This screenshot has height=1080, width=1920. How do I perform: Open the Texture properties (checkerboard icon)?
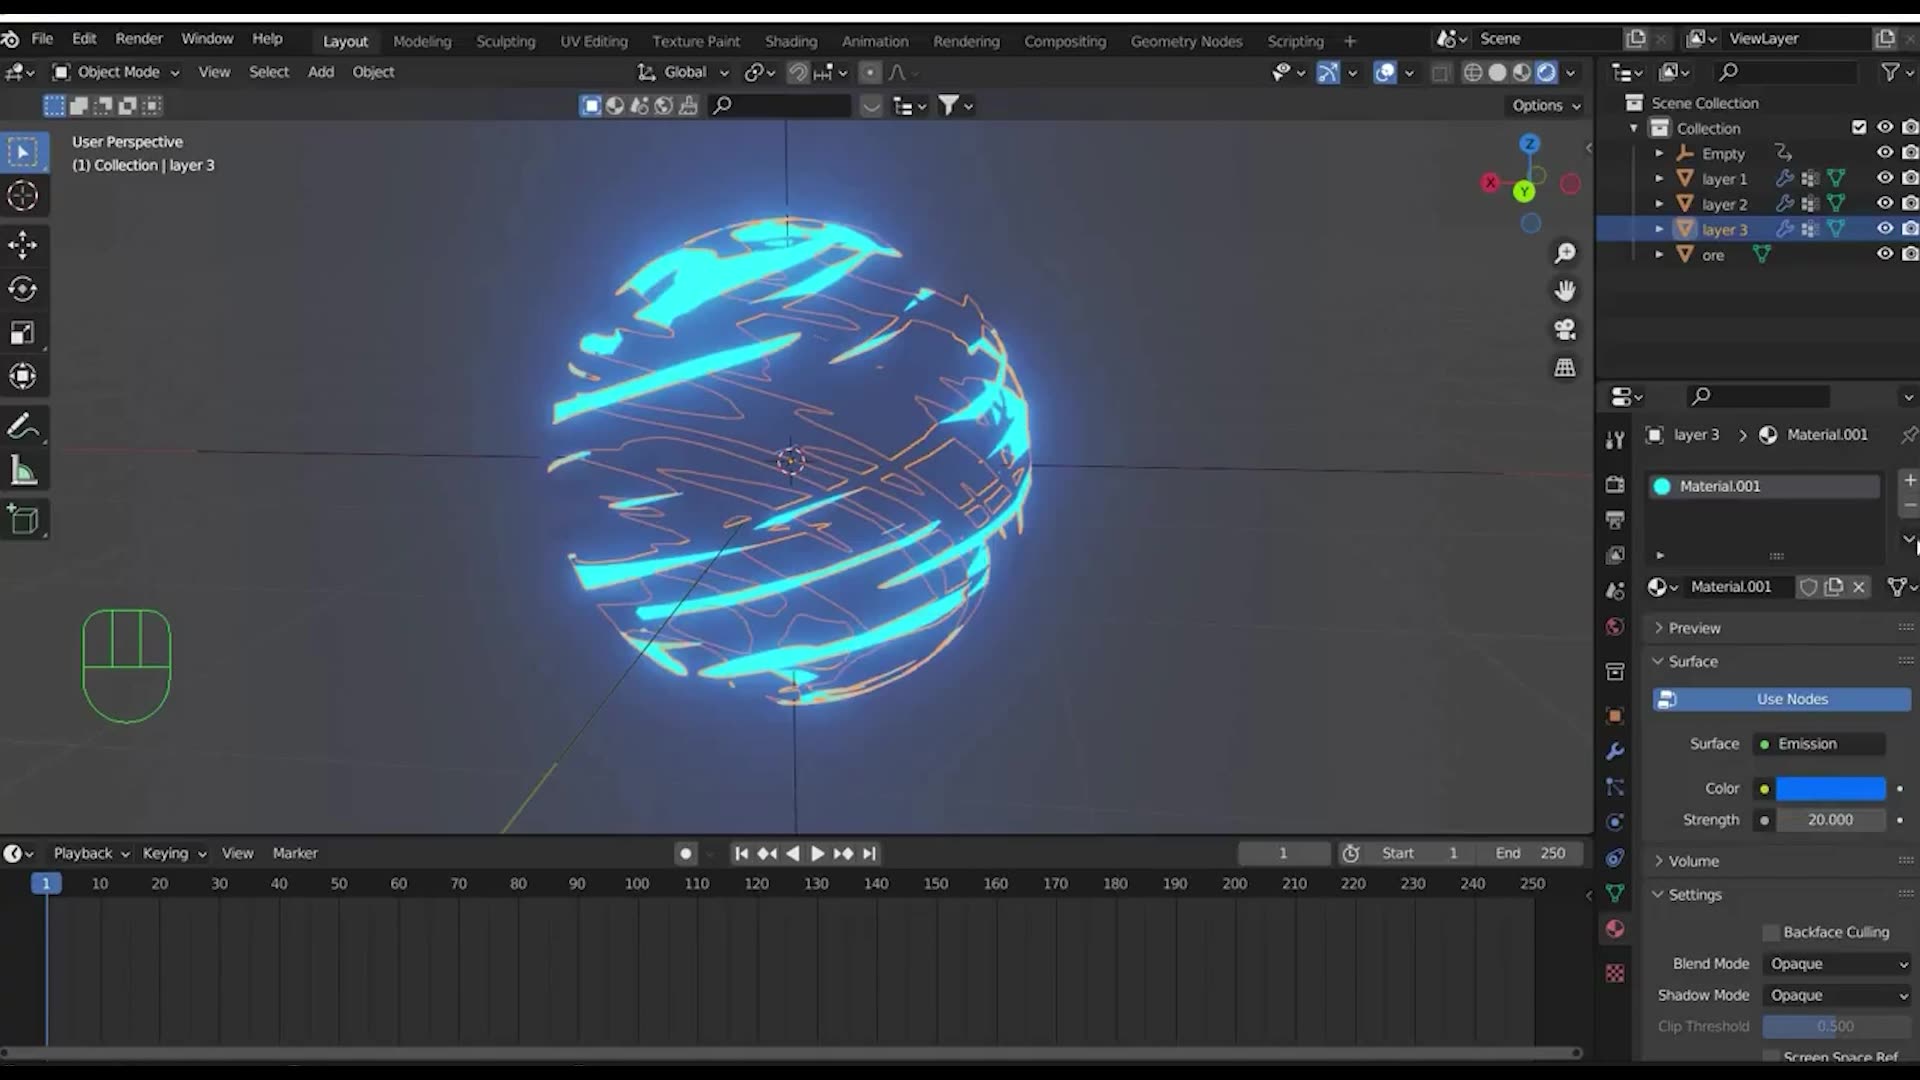coord(1615,973)
